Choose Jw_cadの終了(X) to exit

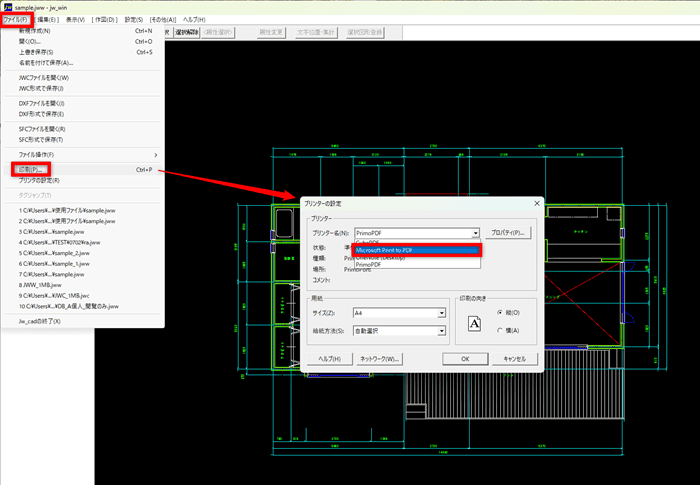83,321
